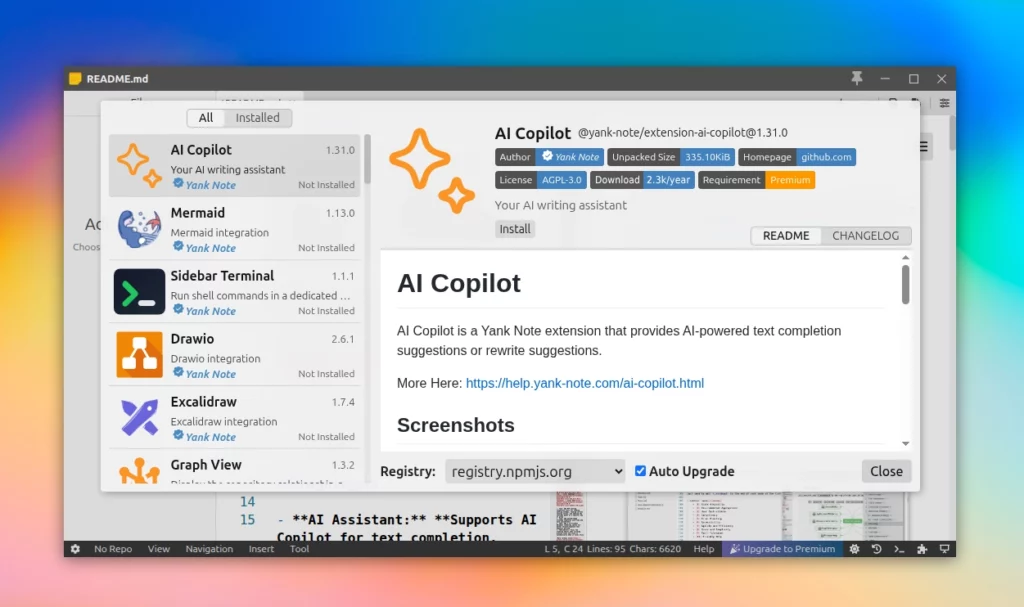Open the hamburger outline menu behind the dialog
This screenshot has width=1024, height=607.
[x=923, y=146]
